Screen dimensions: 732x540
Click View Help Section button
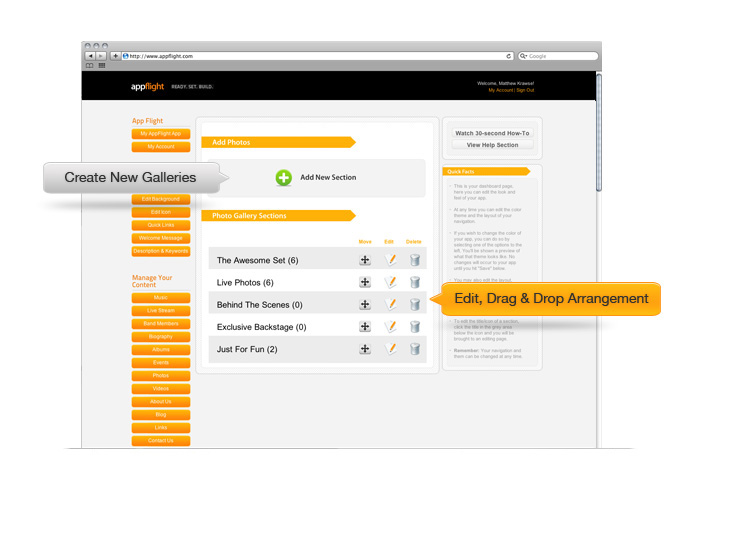click(492, 145)
